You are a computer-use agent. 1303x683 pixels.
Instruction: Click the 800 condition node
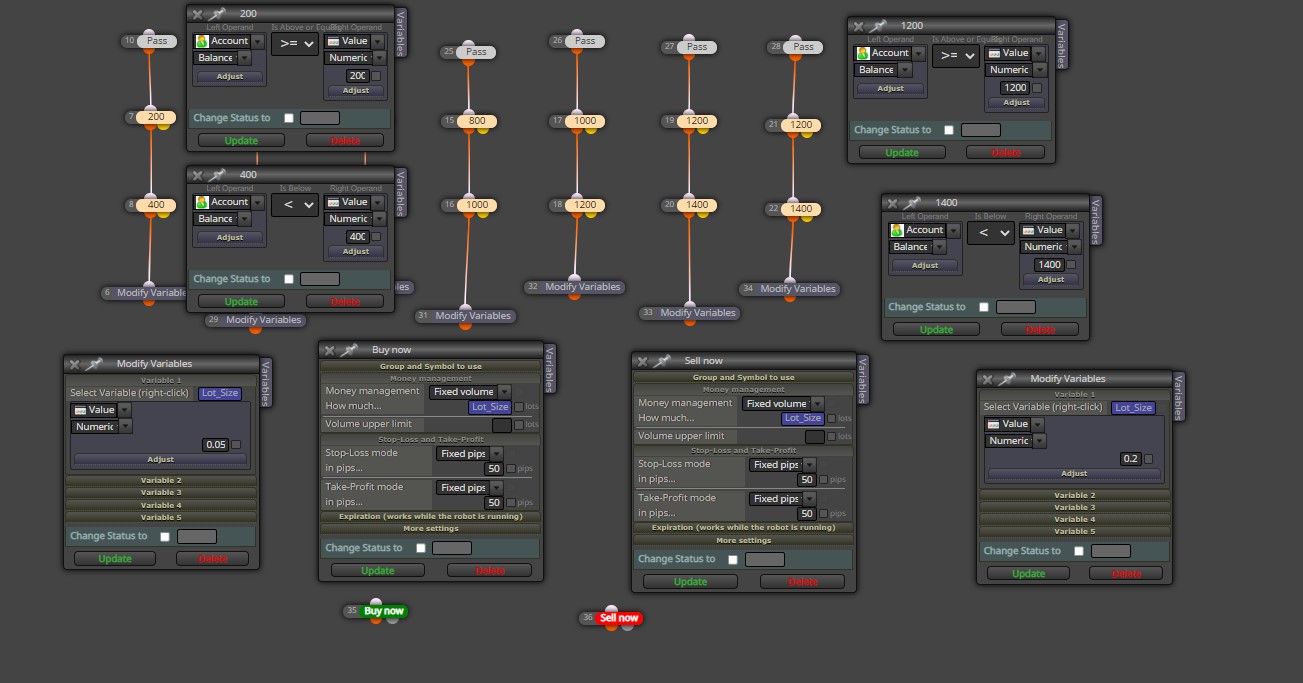click(x=477, y=121)
